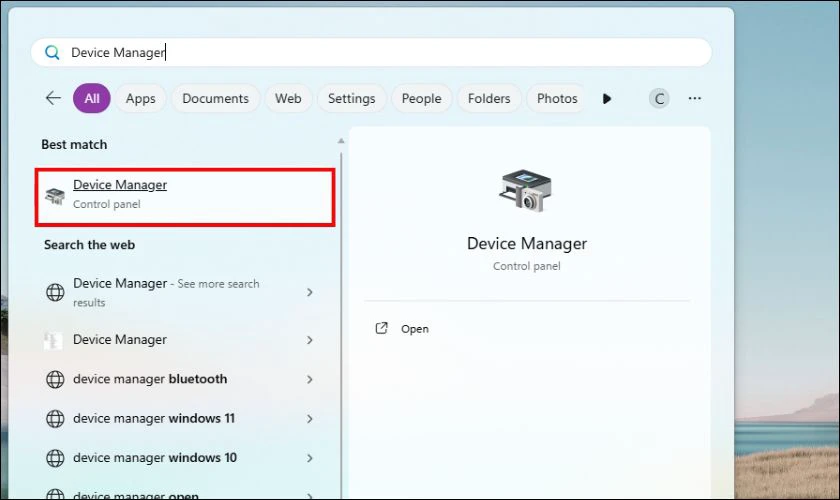Expand device manager windows 10 suggestion chevron

(x=310, y=458)
